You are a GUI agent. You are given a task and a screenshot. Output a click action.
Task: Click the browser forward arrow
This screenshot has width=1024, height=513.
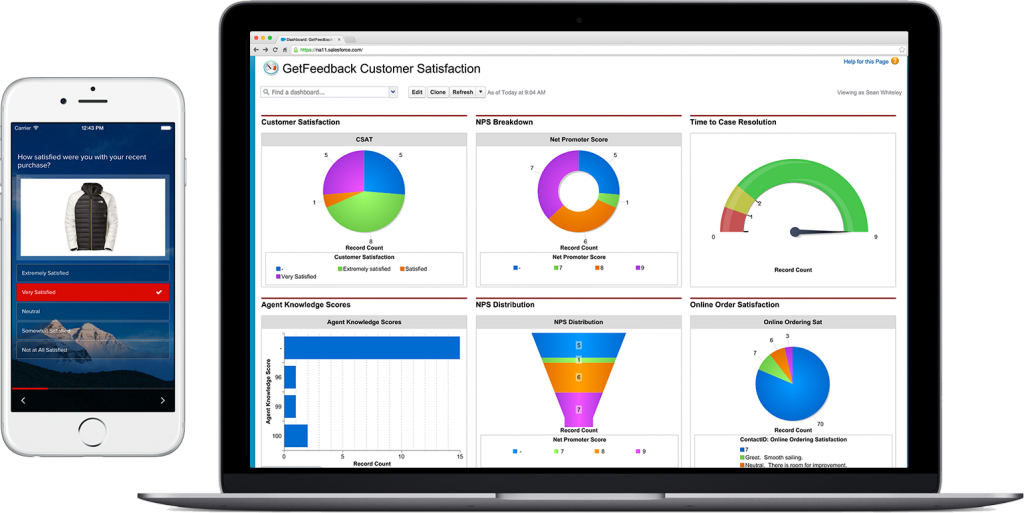pos(265,50)
